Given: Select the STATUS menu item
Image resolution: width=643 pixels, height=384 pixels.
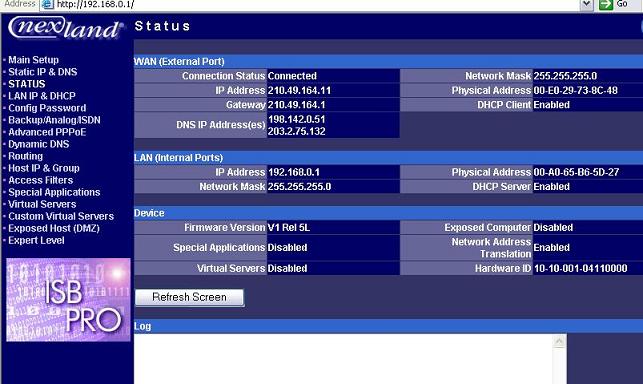Looking at the screenshot, I should (x=27, y=84).
